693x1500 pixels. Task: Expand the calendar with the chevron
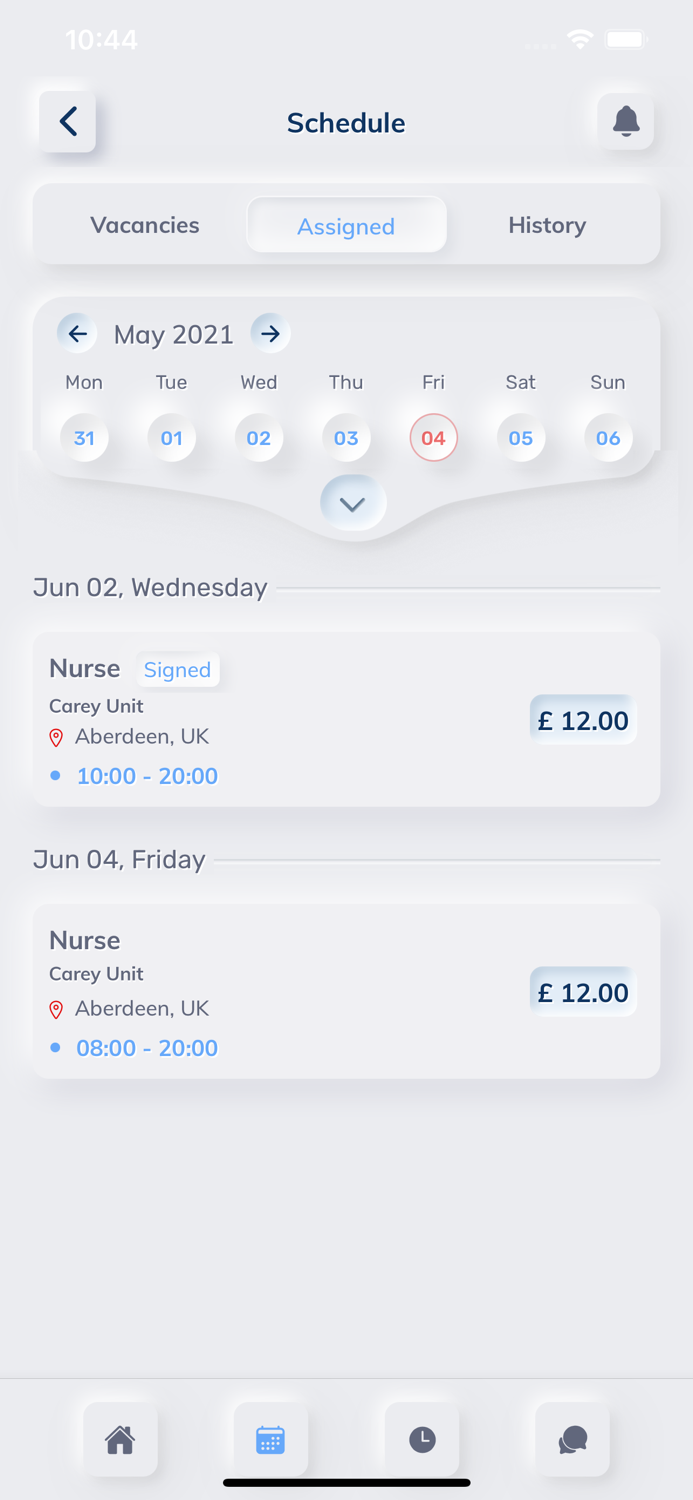(352, 503)
